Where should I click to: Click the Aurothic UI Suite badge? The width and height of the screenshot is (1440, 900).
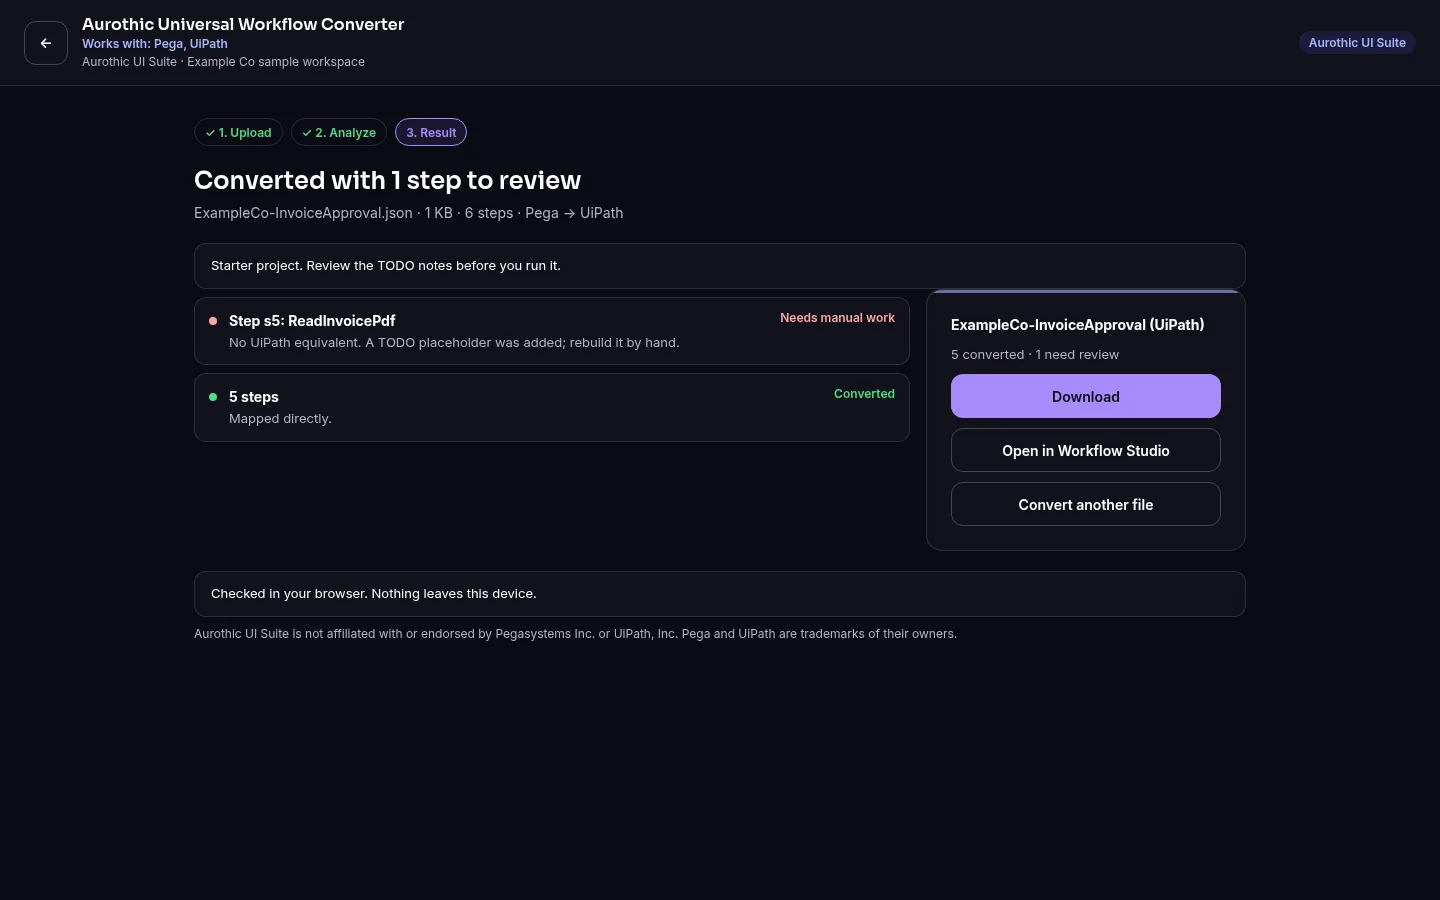(1357, 42)
